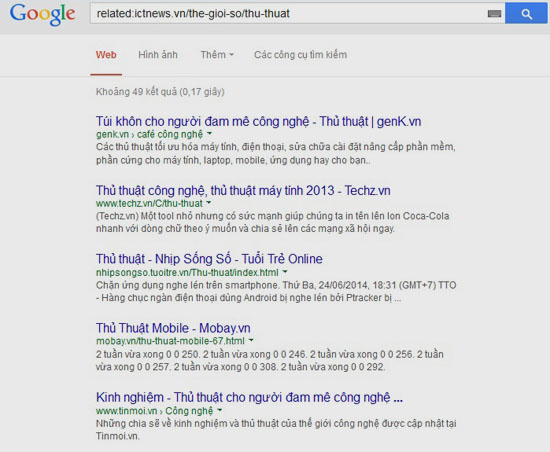Select the Web tab

click(x=106, y=55)
